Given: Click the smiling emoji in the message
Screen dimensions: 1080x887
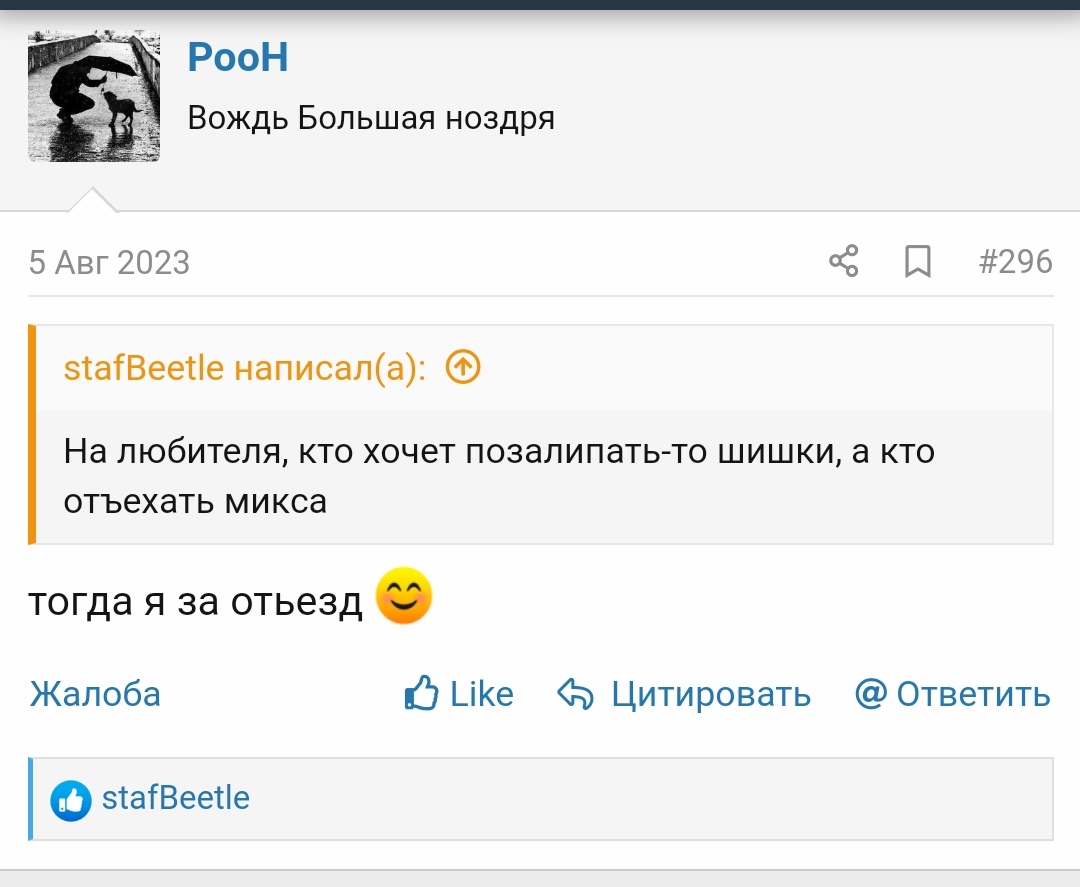Looking at the screenshot, I should pos(404,596).
